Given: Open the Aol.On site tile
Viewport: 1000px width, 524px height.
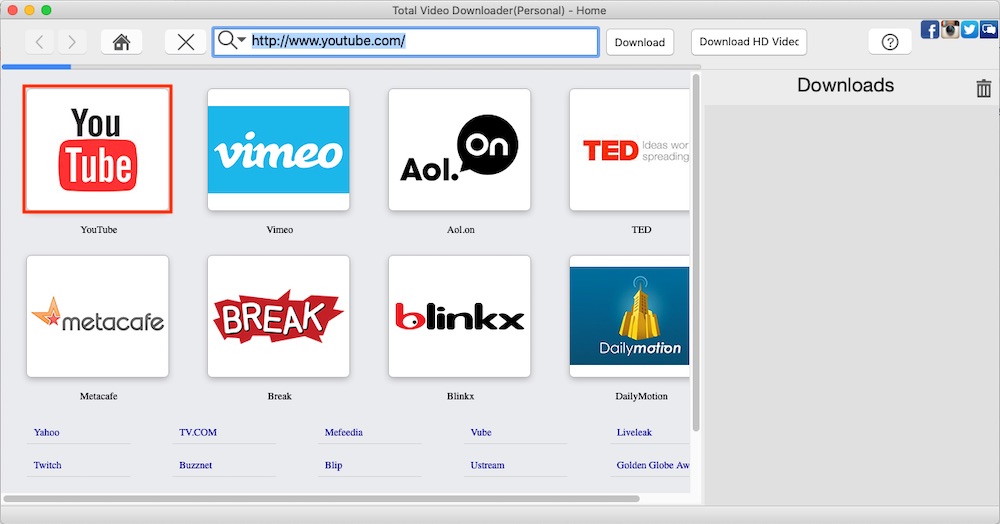Looking at the screenshot, I should [x=459, y=149].
